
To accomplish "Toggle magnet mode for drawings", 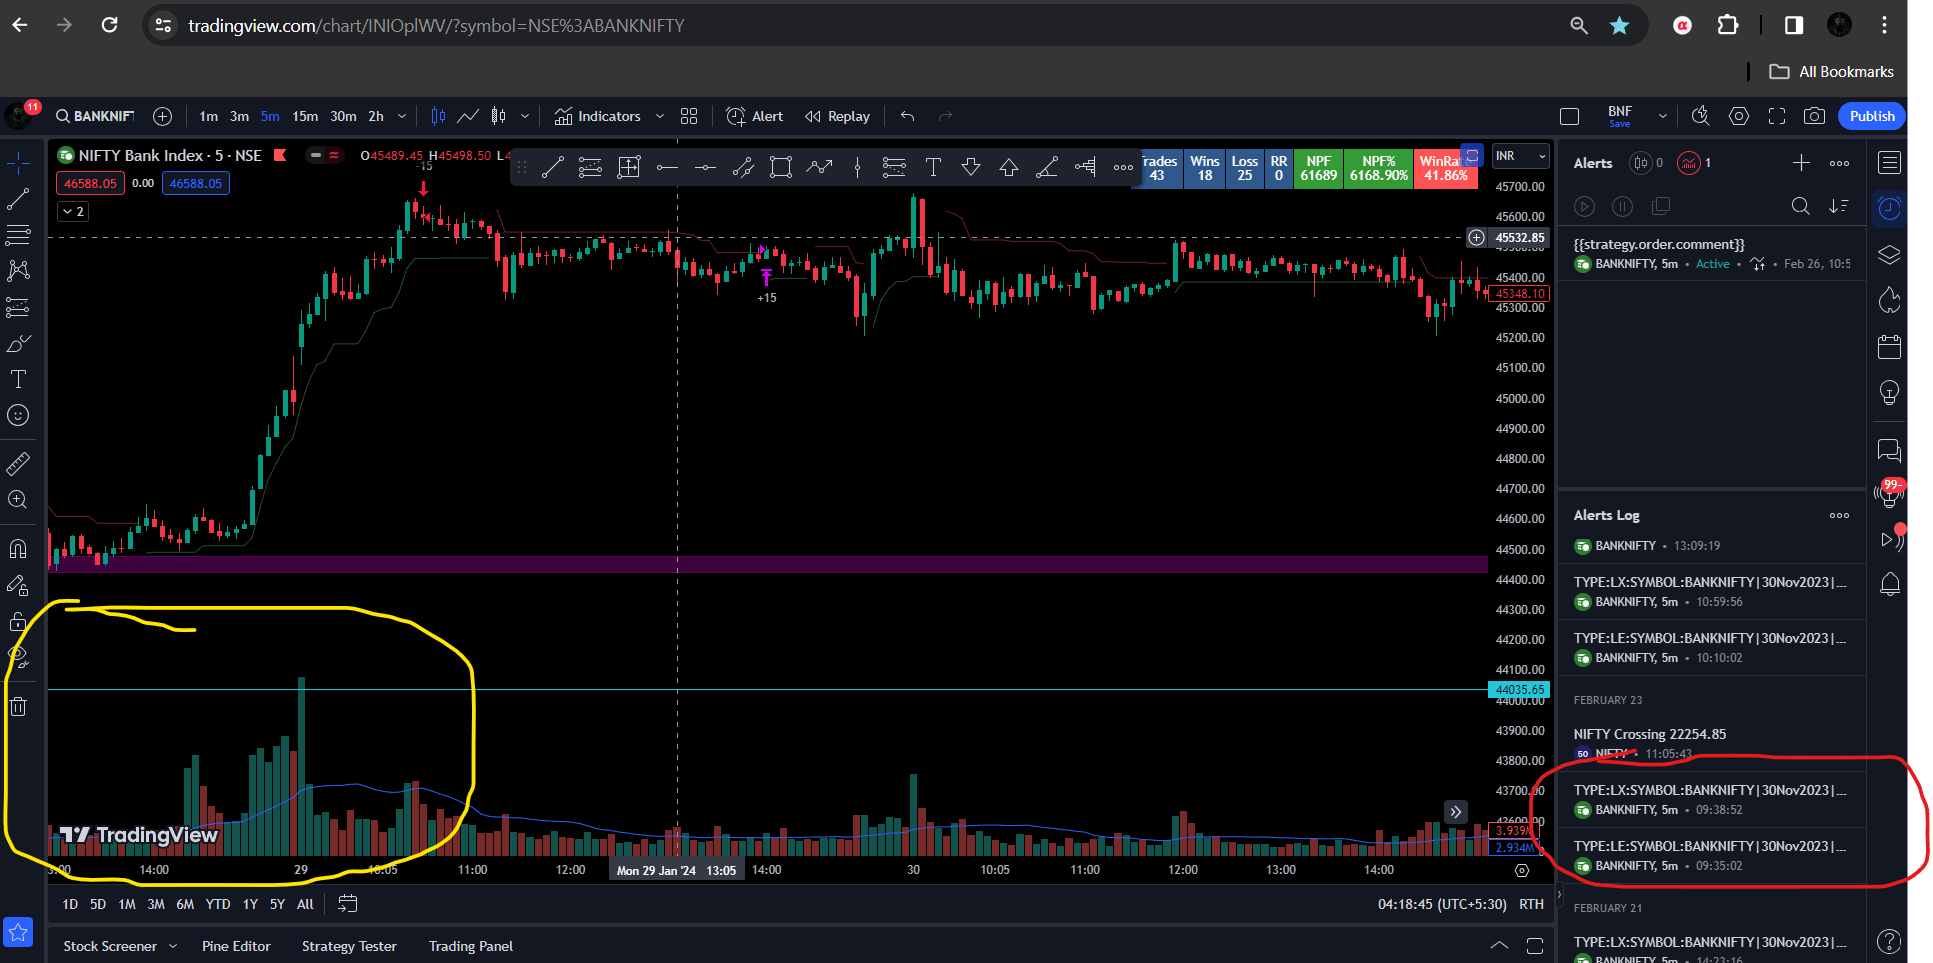I will click(x=18, y=549).
